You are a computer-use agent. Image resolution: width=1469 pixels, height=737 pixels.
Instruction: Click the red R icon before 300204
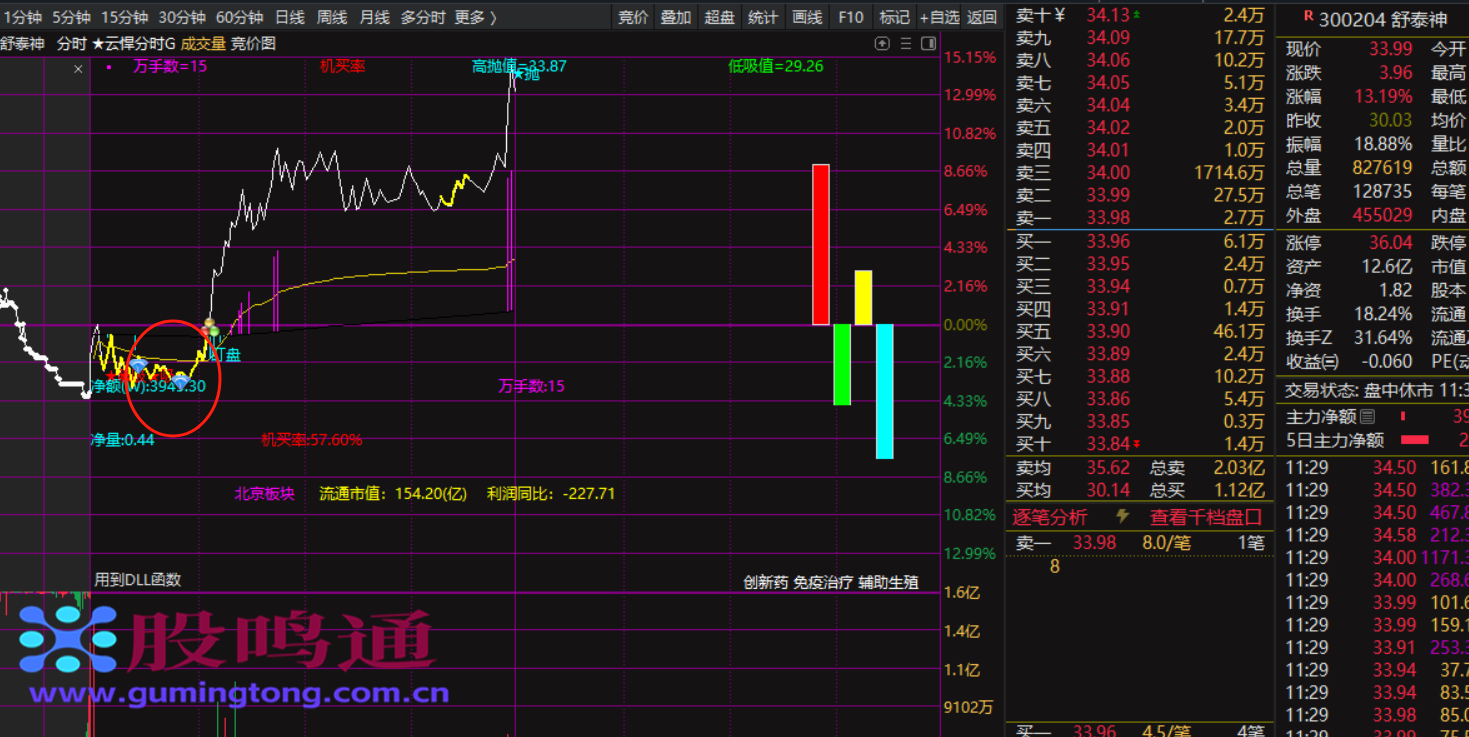(1308, 17)
